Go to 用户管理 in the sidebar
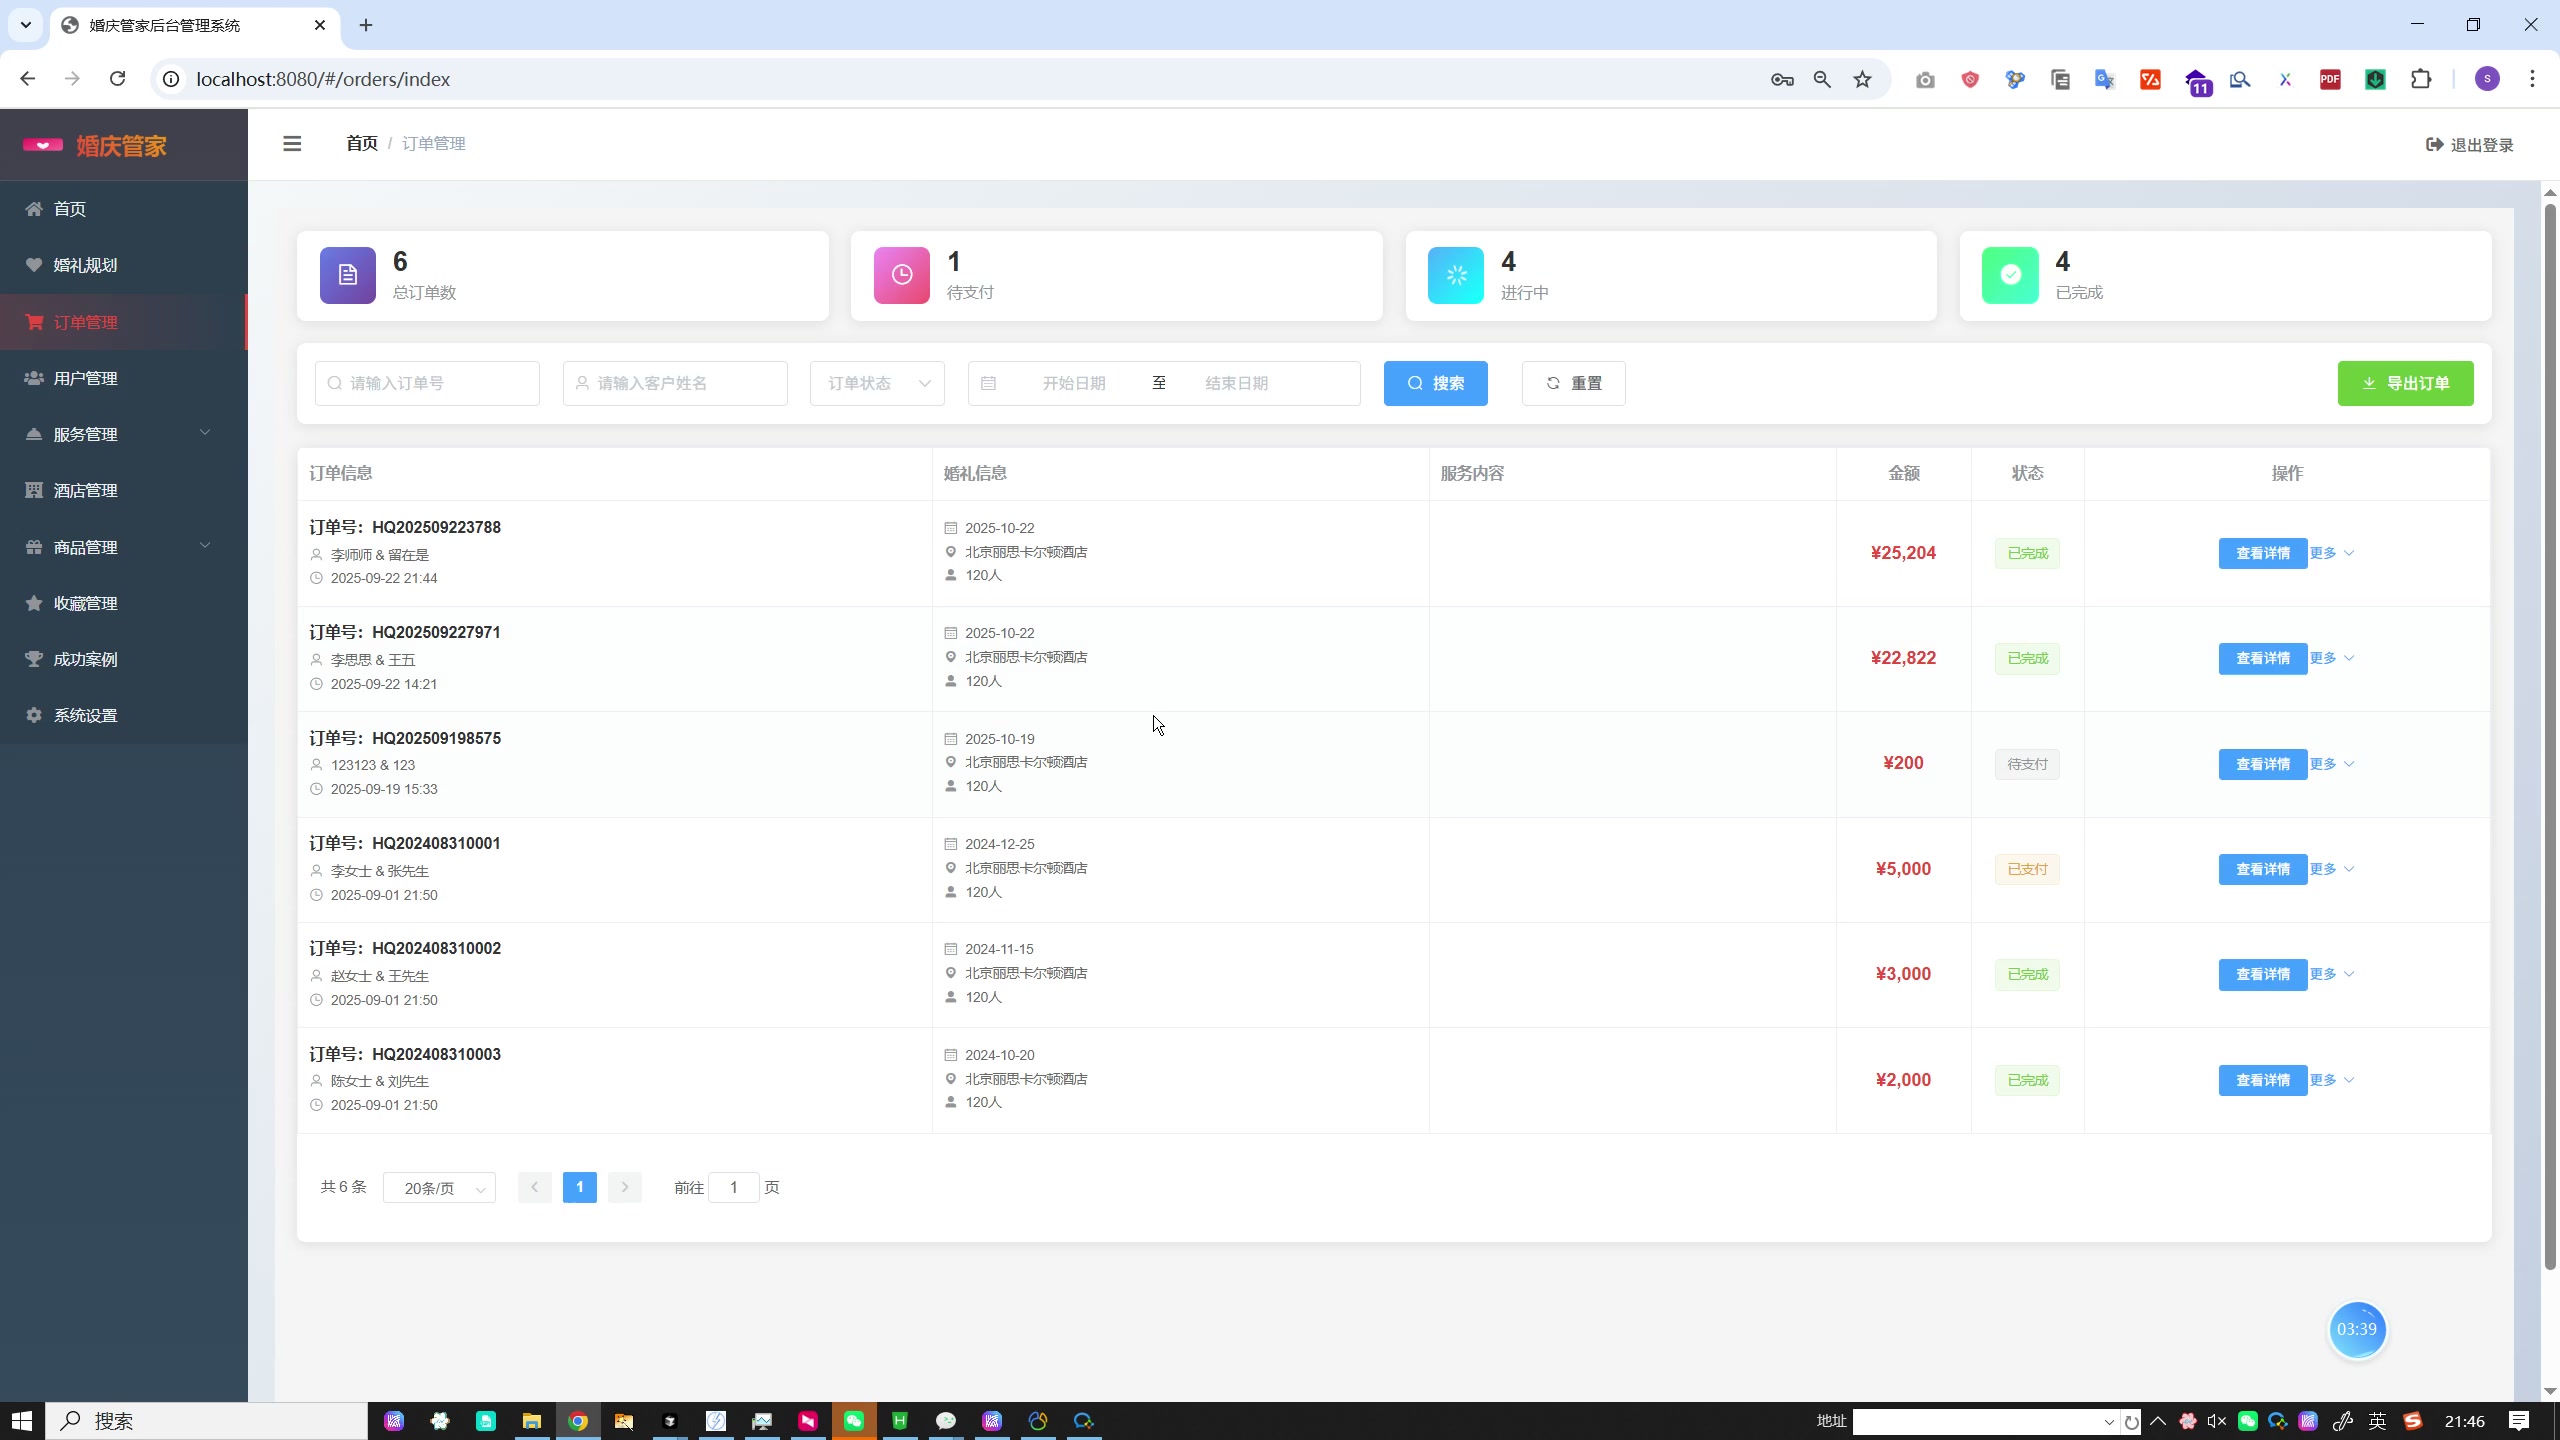 point(86,378)
